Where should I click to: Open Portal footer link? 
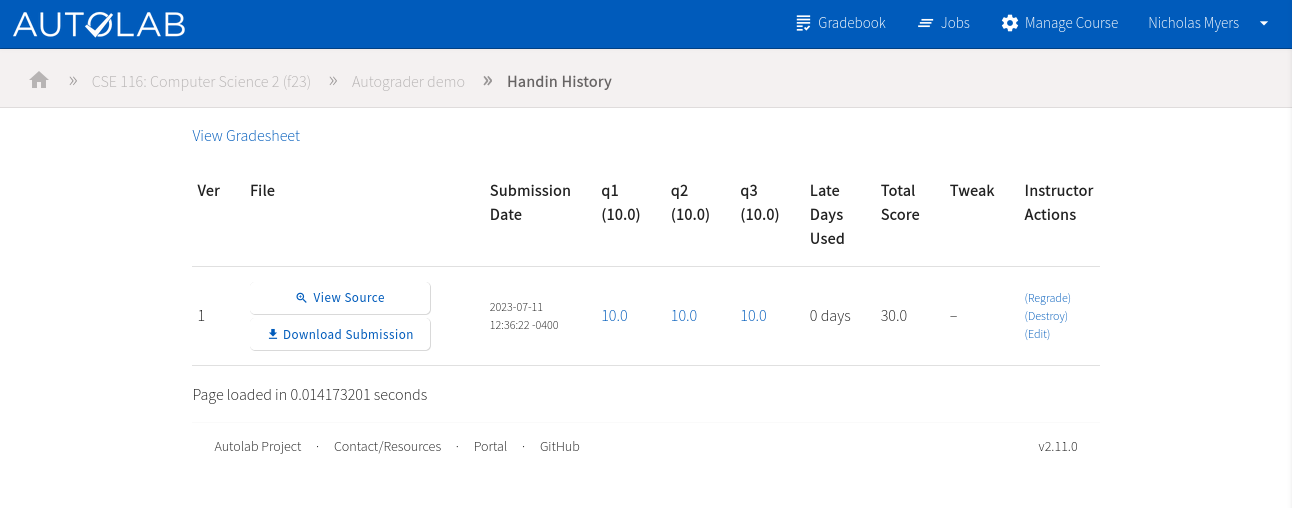coord(490,446)
